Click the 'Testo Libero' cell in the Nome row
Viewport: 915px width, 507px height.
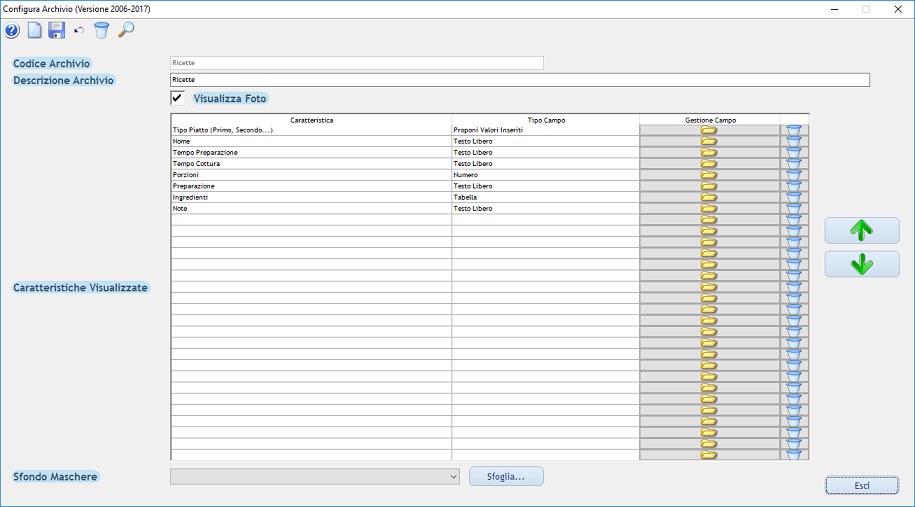(x=546, y=141)
